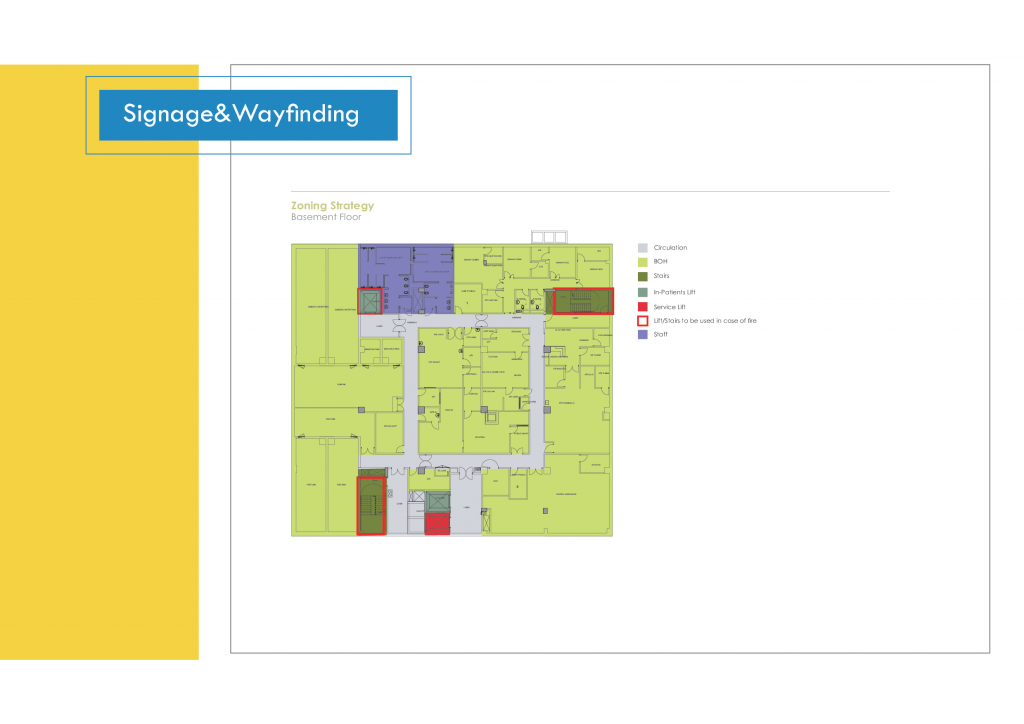Click the red-outlined staircase at top-right of plan
The height and width of the screenshot is (724, 1024).
(x=583, y=301)
